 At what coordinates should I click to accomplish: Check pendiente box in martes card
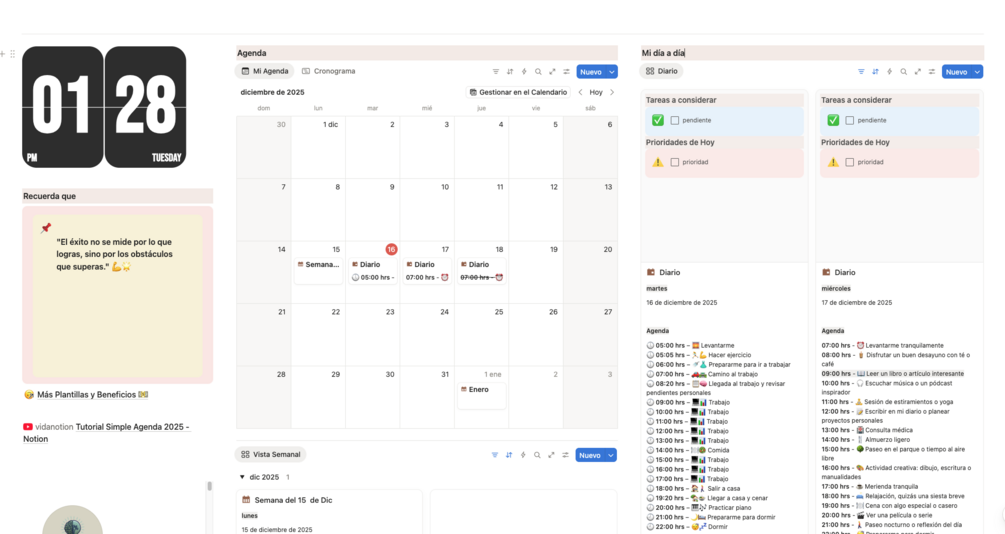pos(674,121)
